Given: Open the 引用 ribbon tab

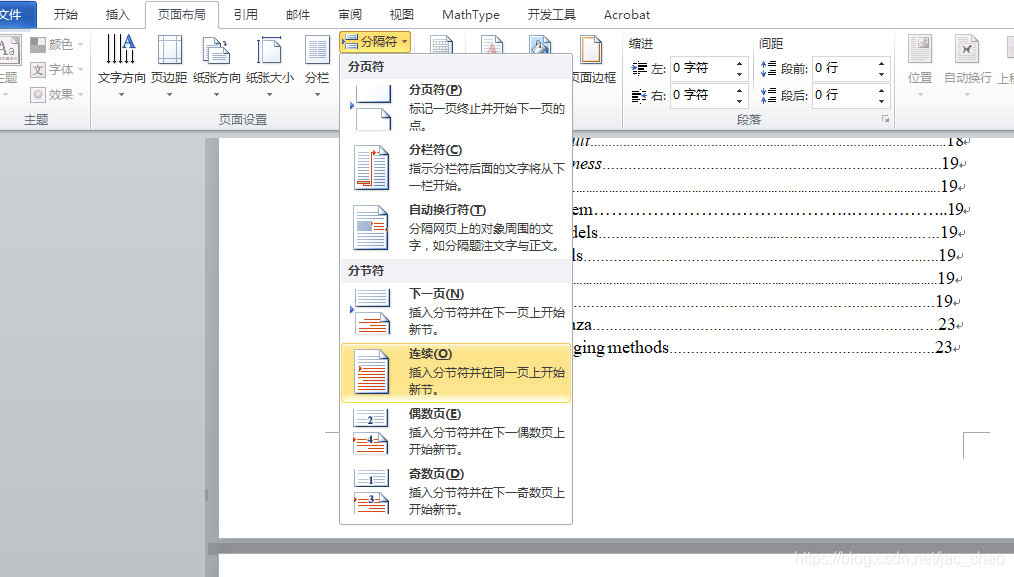Looking at the screenshot, I should coord(246,14).
